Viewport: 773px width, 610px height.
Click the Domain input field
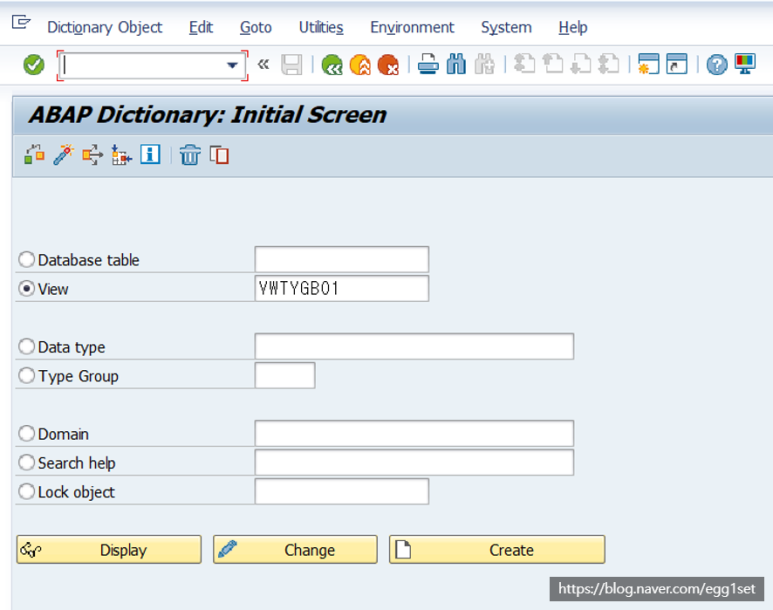(x=414, y=433)
